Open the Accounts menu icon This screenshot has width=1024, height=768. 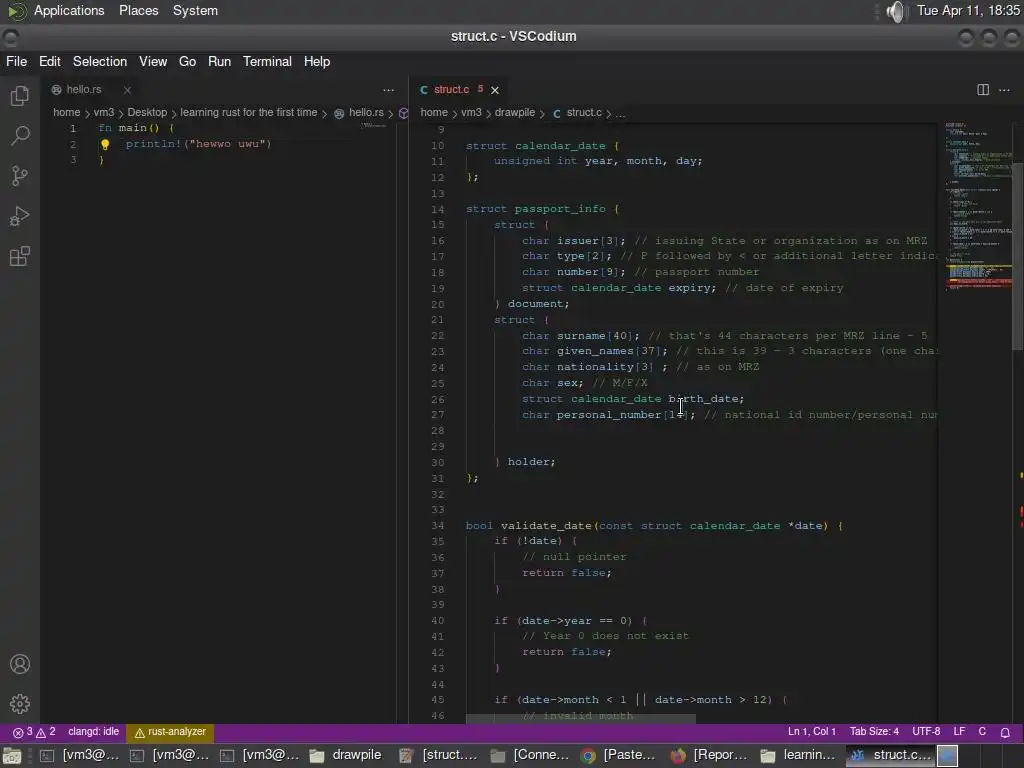pos(20,664)
